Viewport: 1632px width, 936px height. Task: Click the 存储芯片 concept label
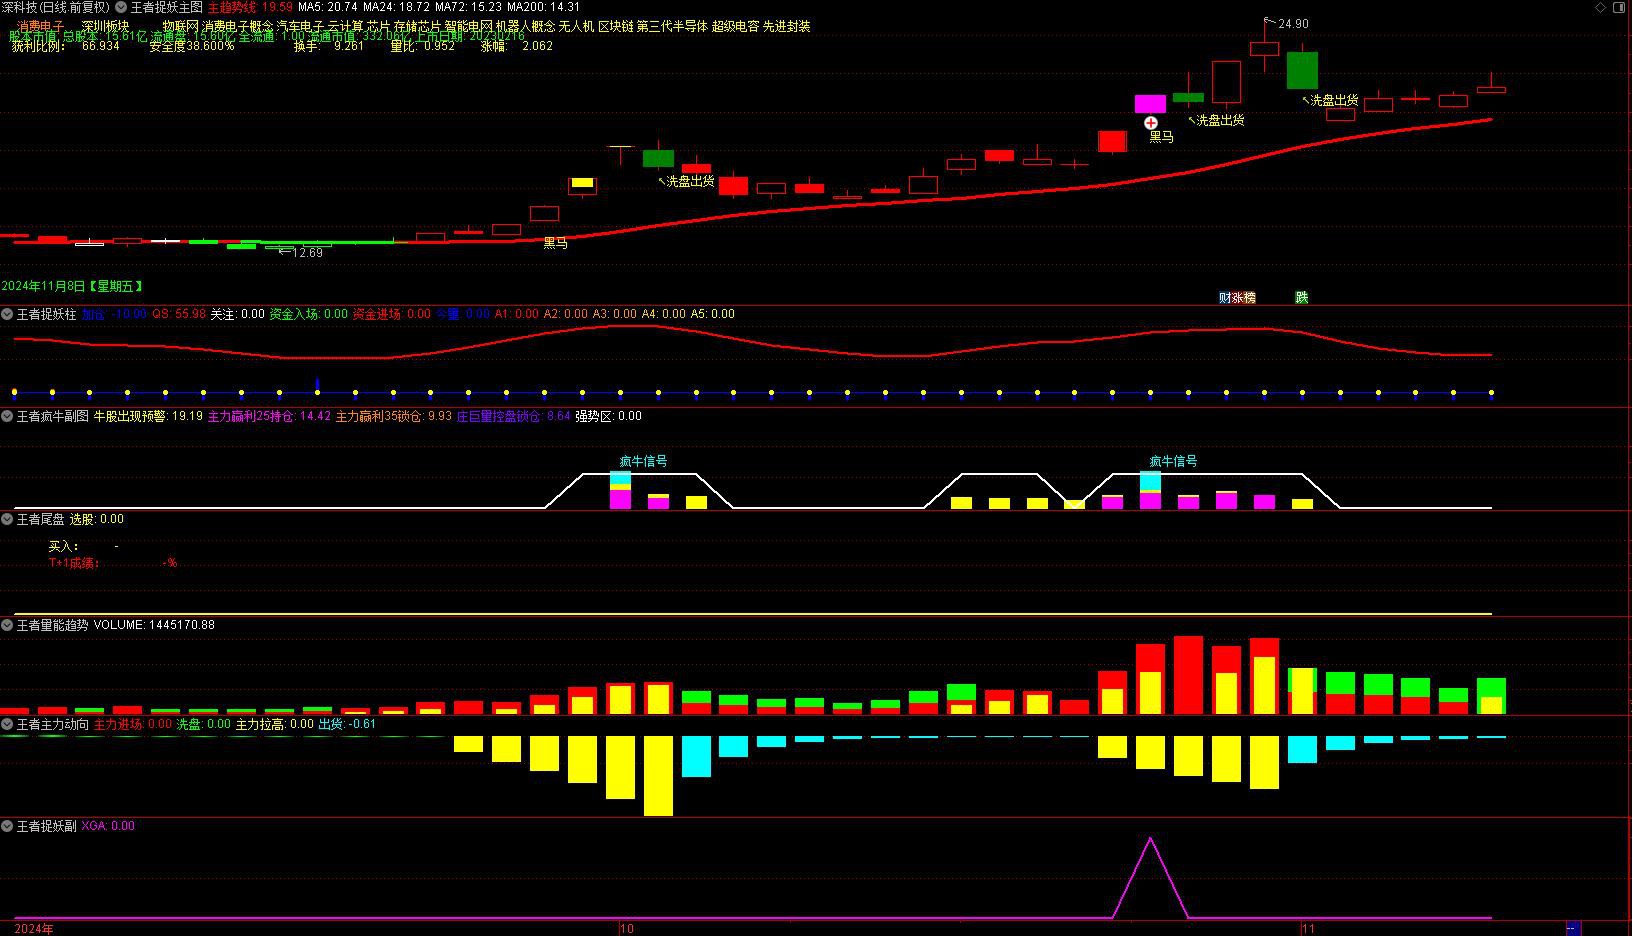(x=417, y=26)
